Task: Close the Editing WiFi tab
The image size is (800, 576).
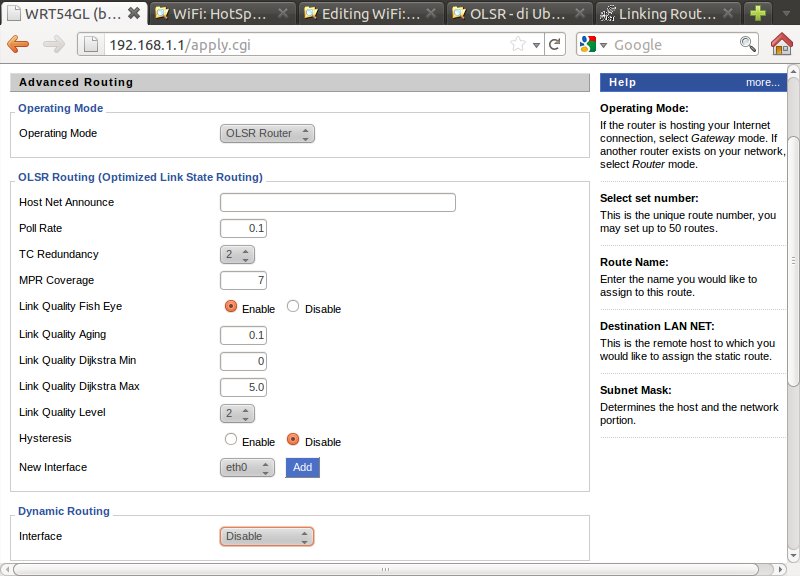Action: point(431,13)
